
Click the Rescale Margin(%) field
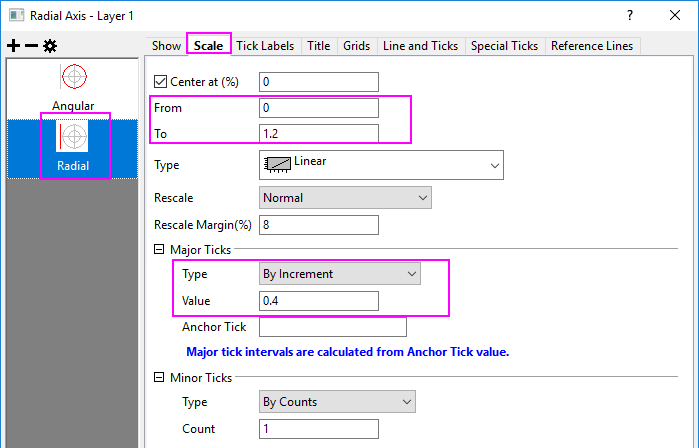[318, 225]
